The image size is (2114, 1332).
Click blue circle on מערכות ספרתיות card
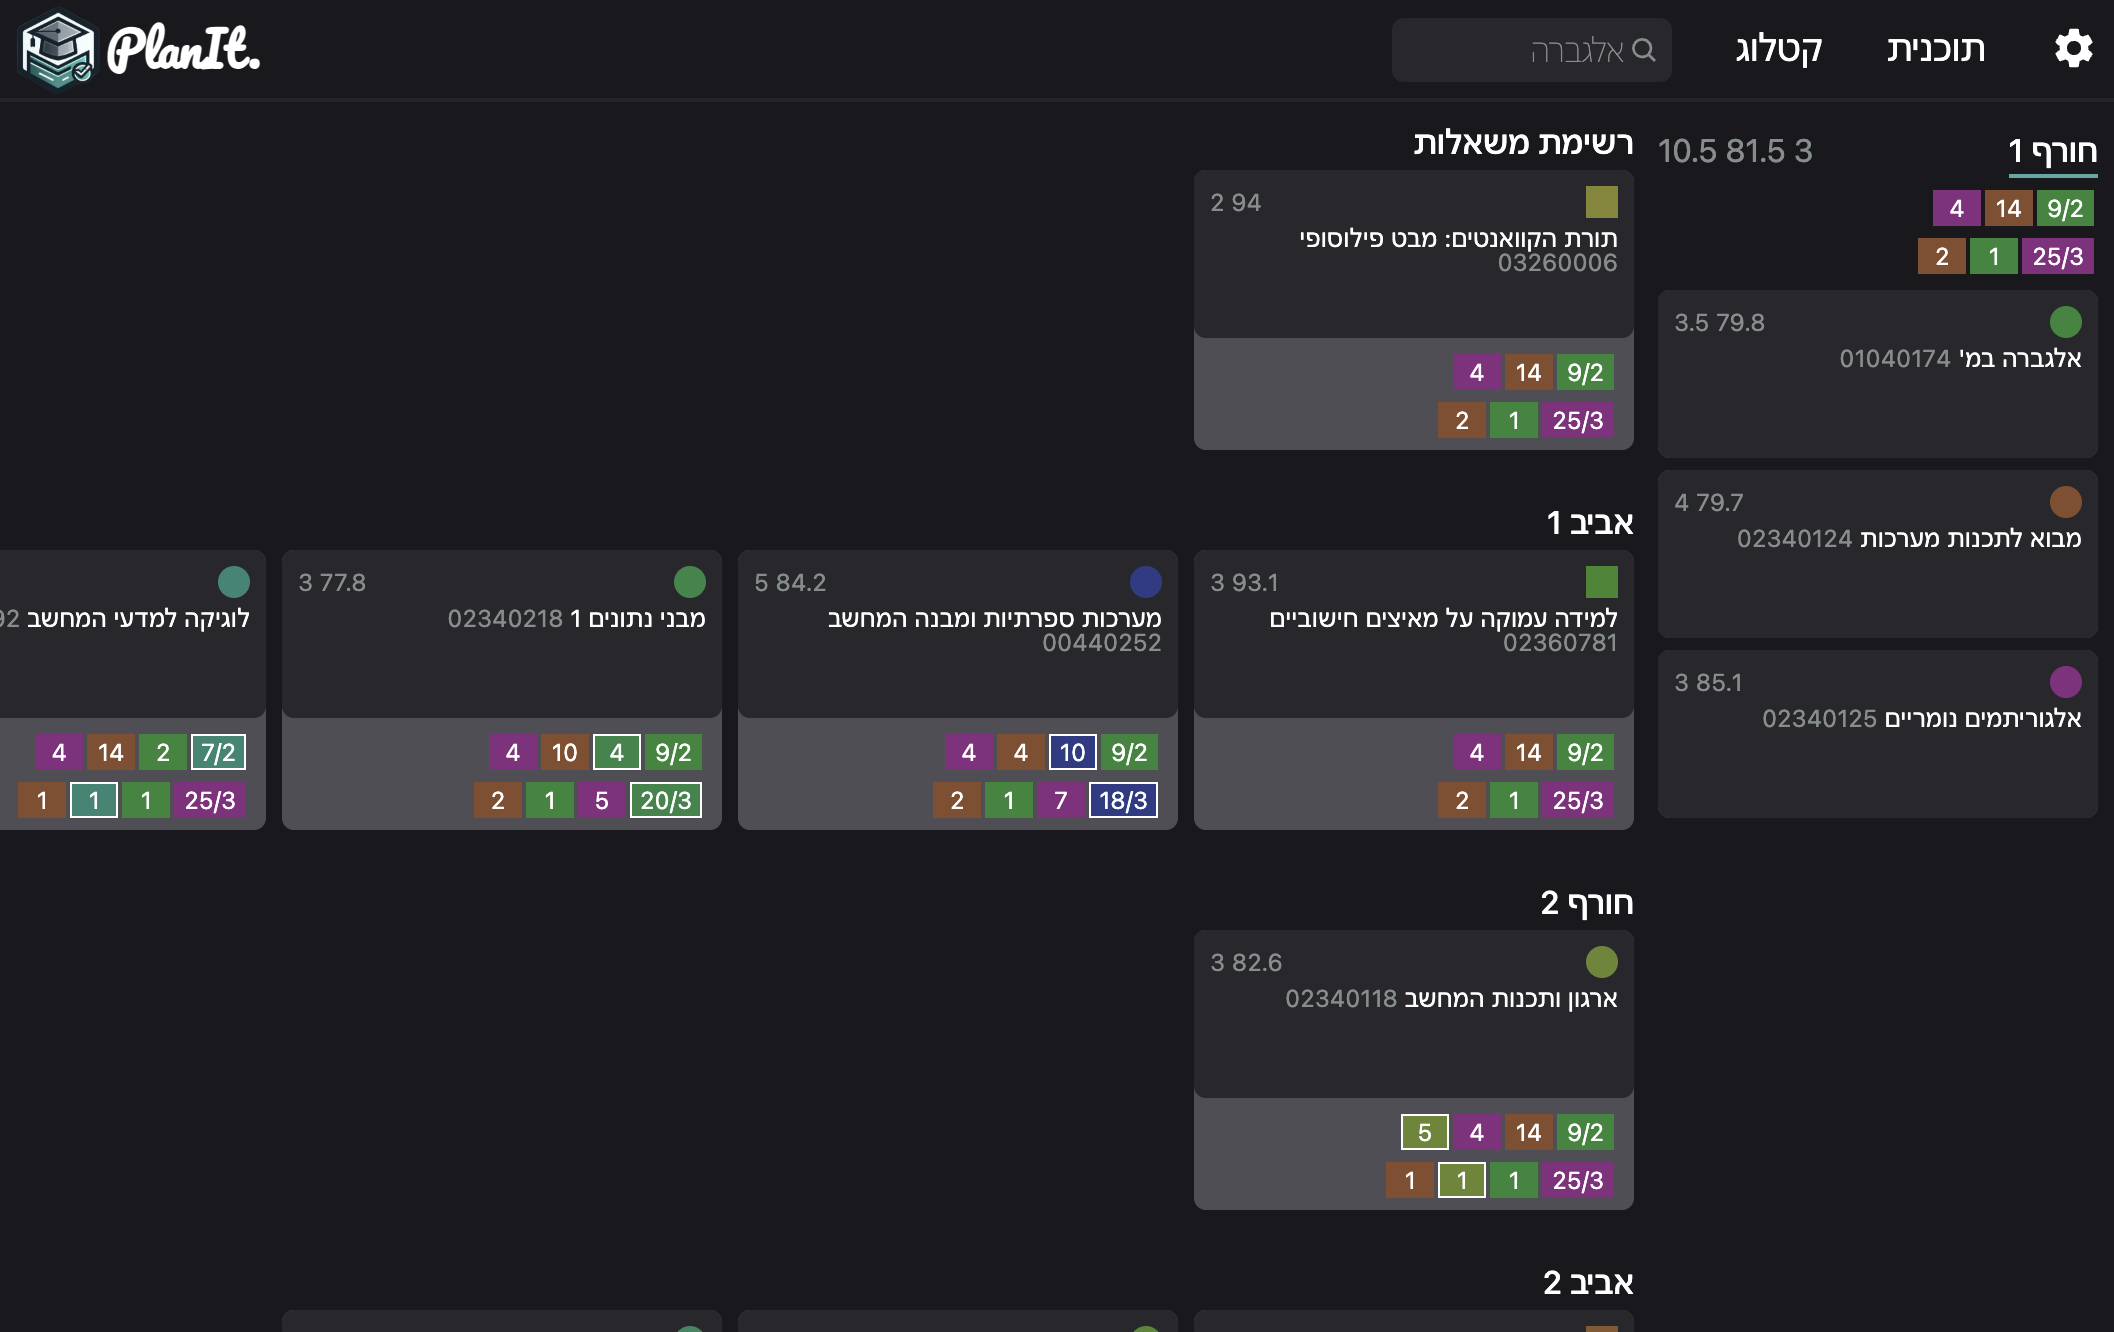coord(1145,582)
